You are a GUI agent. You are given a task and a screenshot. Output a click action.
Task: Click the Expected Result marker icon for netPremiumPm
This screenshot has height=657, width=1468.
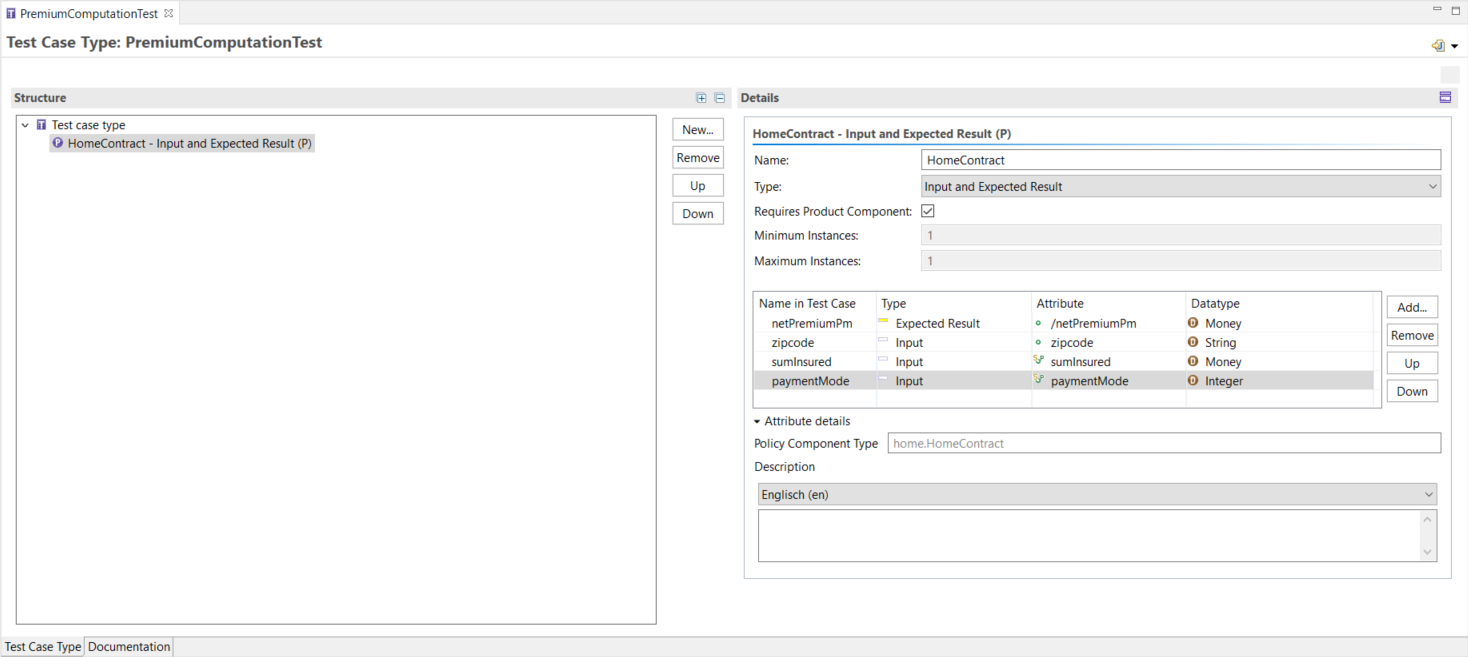click(883, 322)
